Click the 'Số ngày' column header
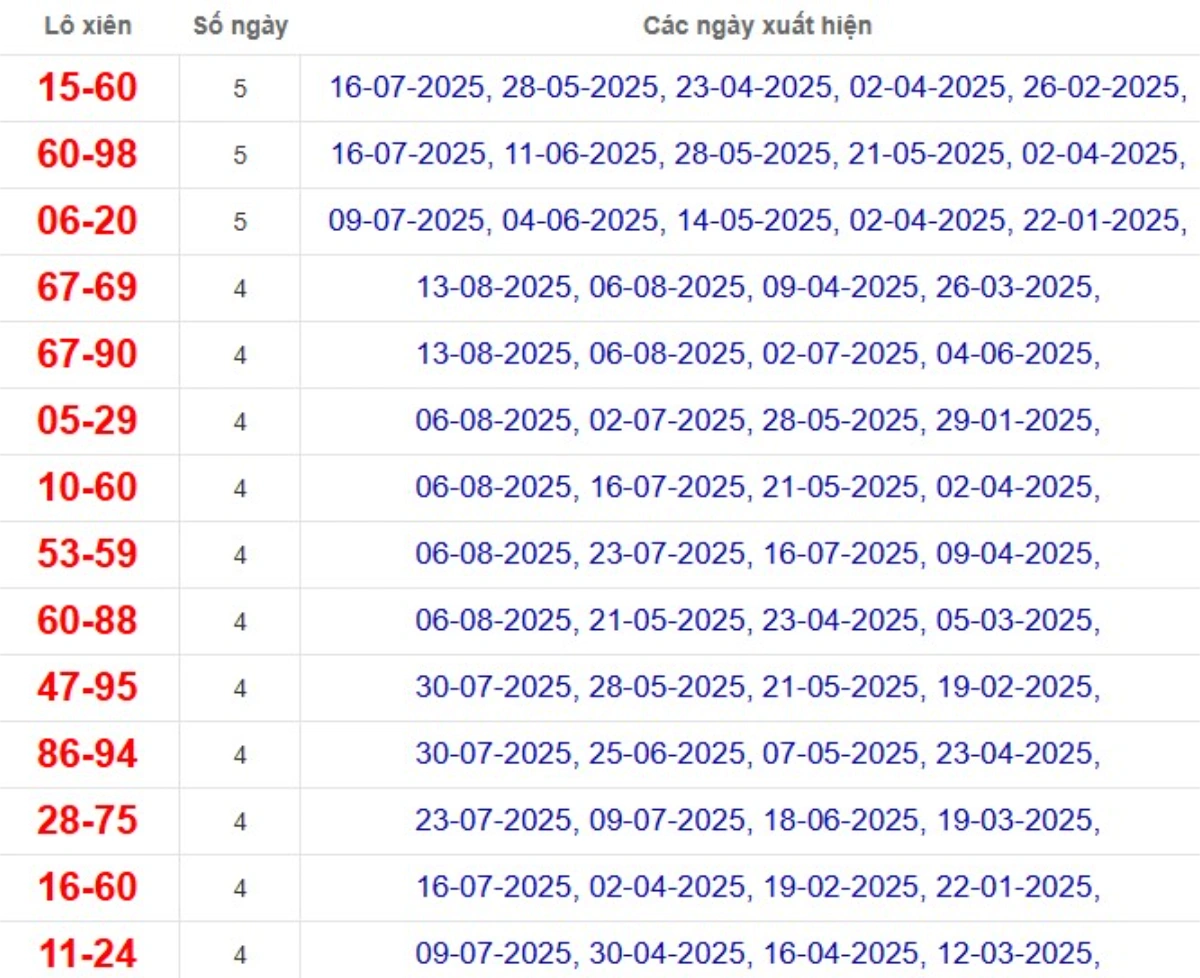The image size is (1200, 978). (240, 26)
